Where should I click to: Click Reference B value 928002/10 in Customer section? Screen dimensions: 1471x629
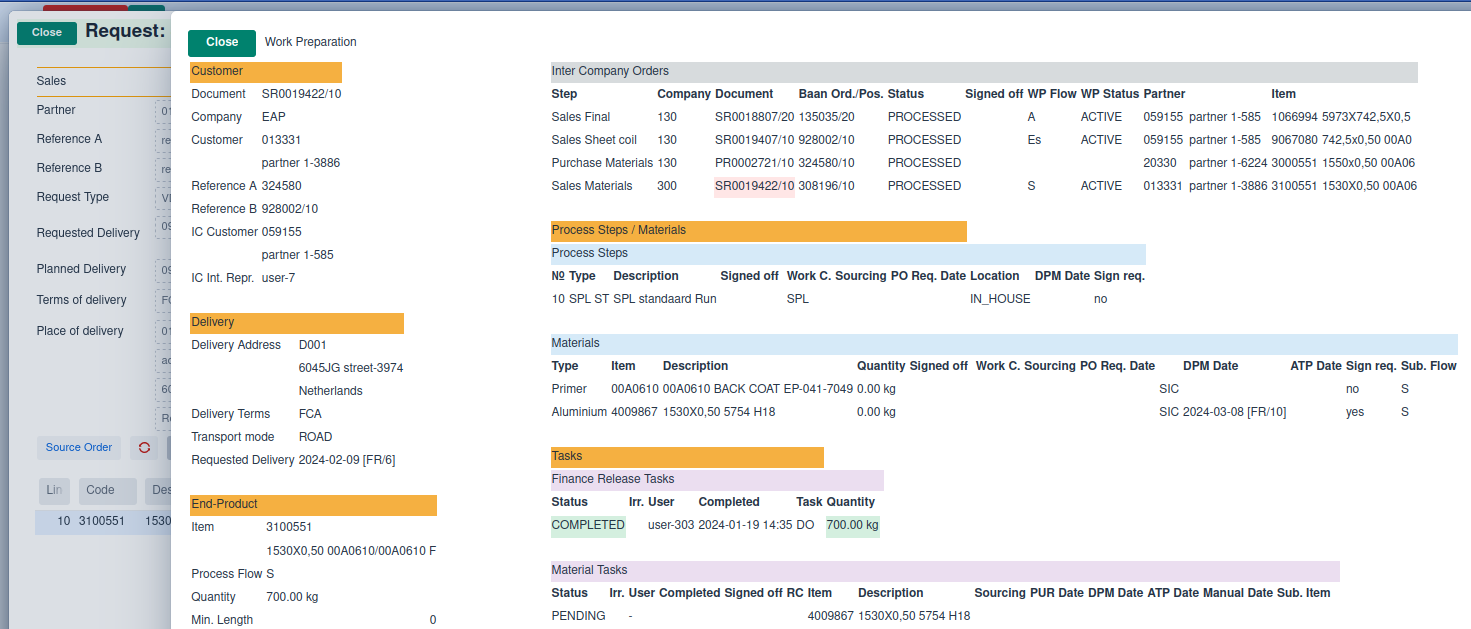tap(290, 209)
